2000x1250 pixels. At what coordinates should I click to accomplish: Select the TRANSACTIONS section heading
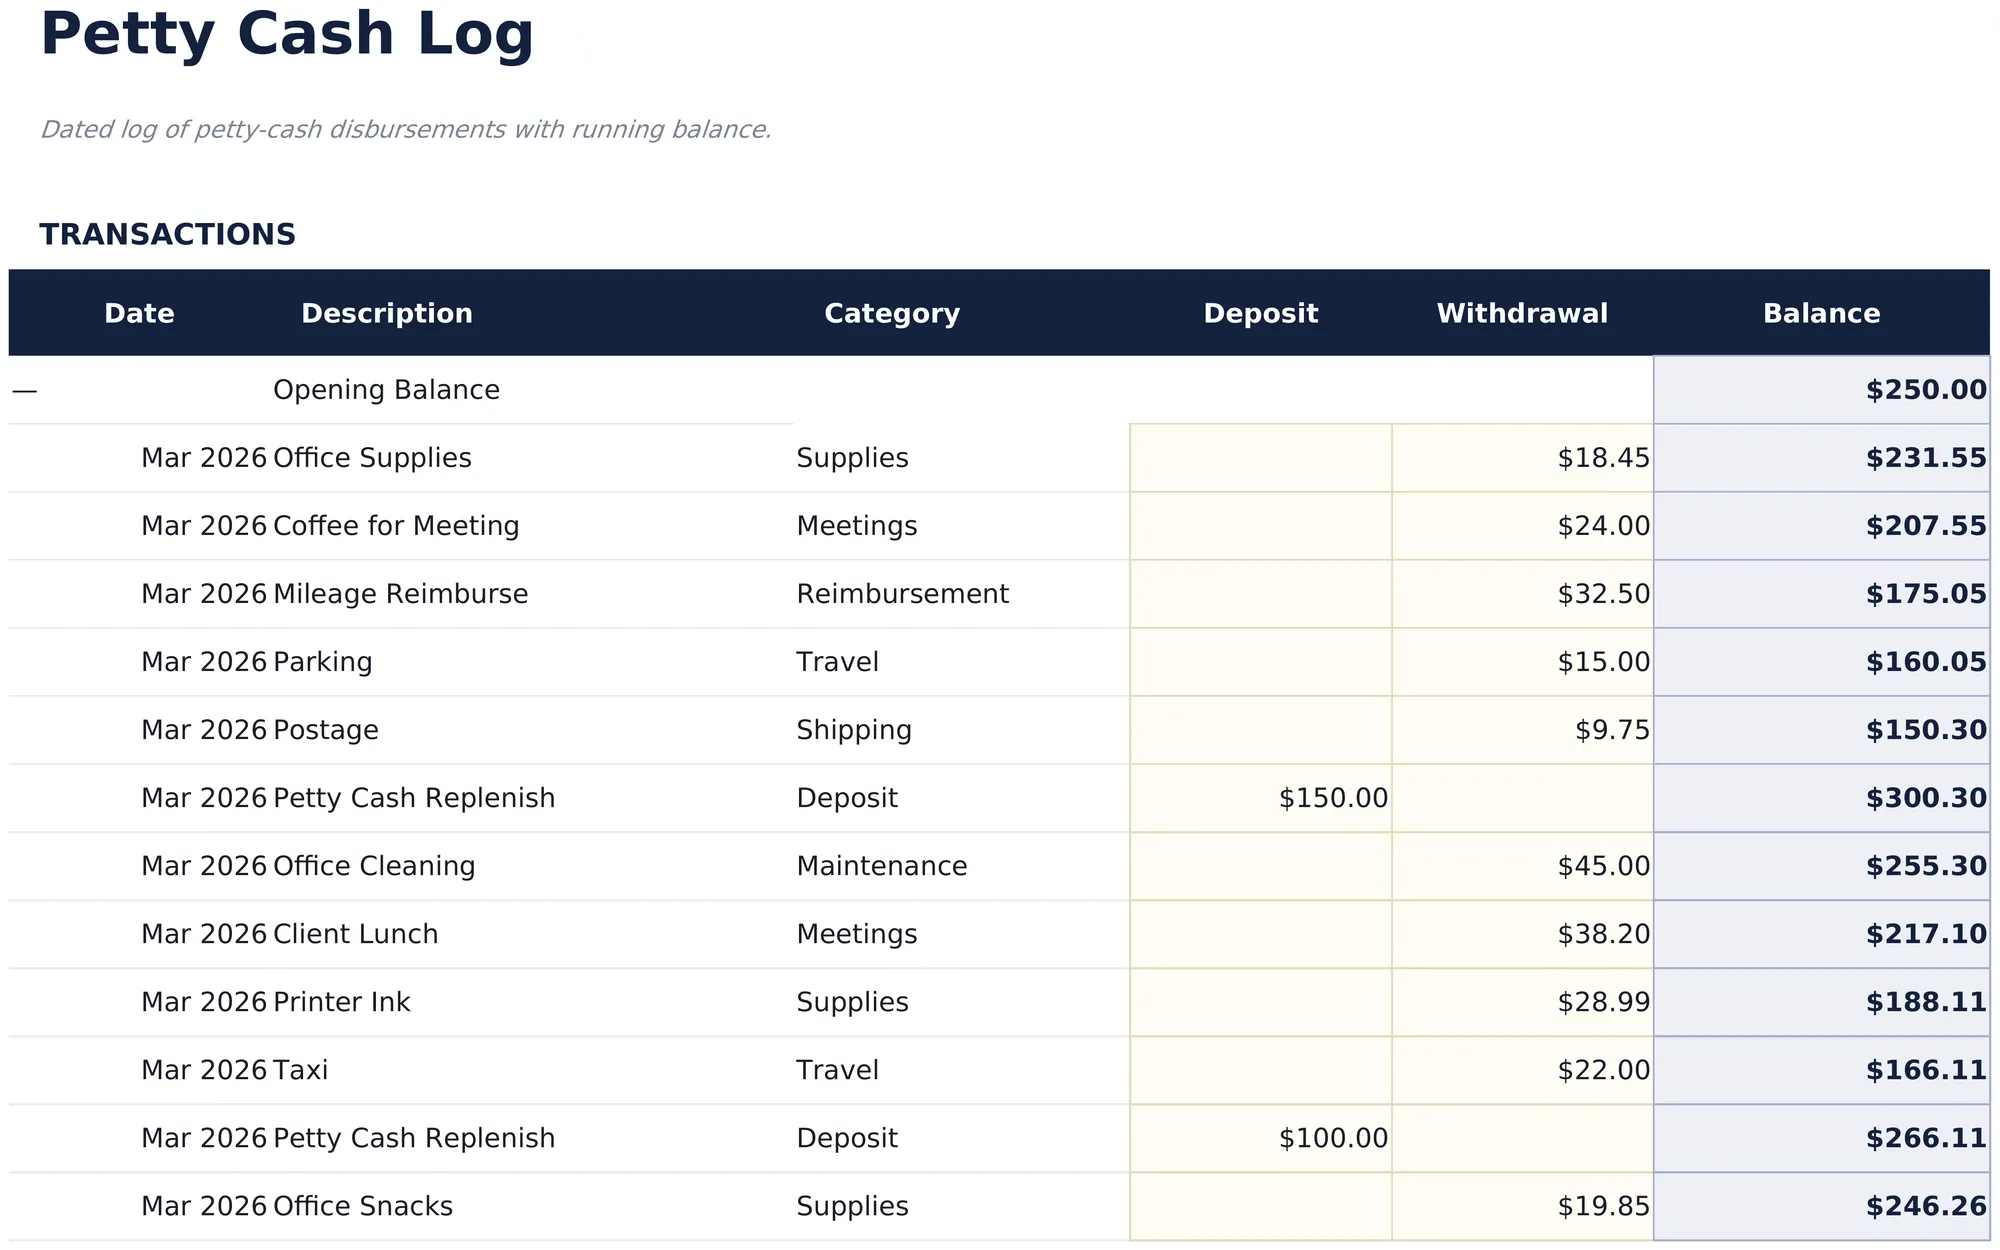[x=168, y=235]
